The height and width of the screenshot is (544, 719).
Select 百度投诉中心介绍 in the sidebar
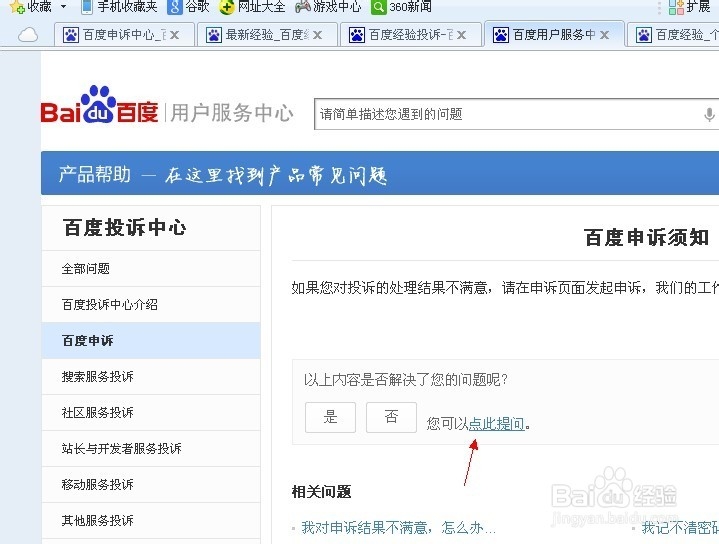pos(151,305)
